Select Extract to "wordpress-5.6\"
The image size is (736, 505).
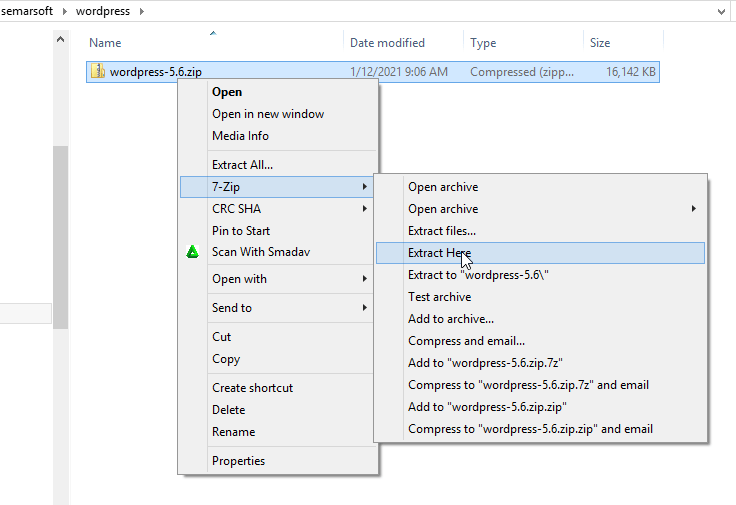pos(540,275)
